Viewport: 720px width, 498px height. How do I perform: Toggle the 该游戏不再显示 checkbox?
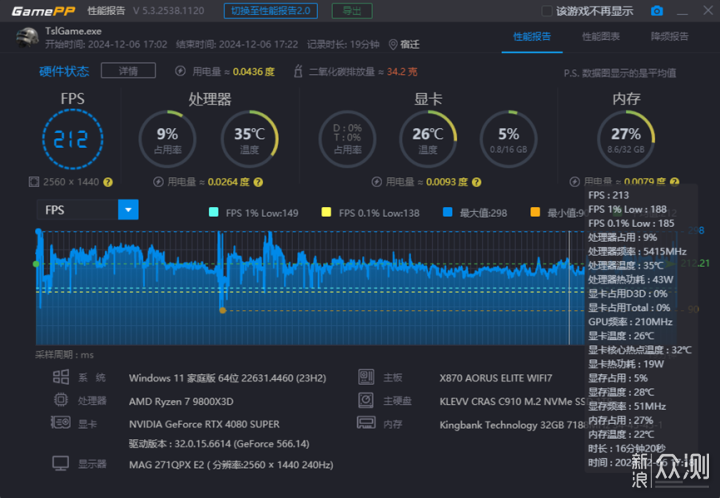pos(546,11)
